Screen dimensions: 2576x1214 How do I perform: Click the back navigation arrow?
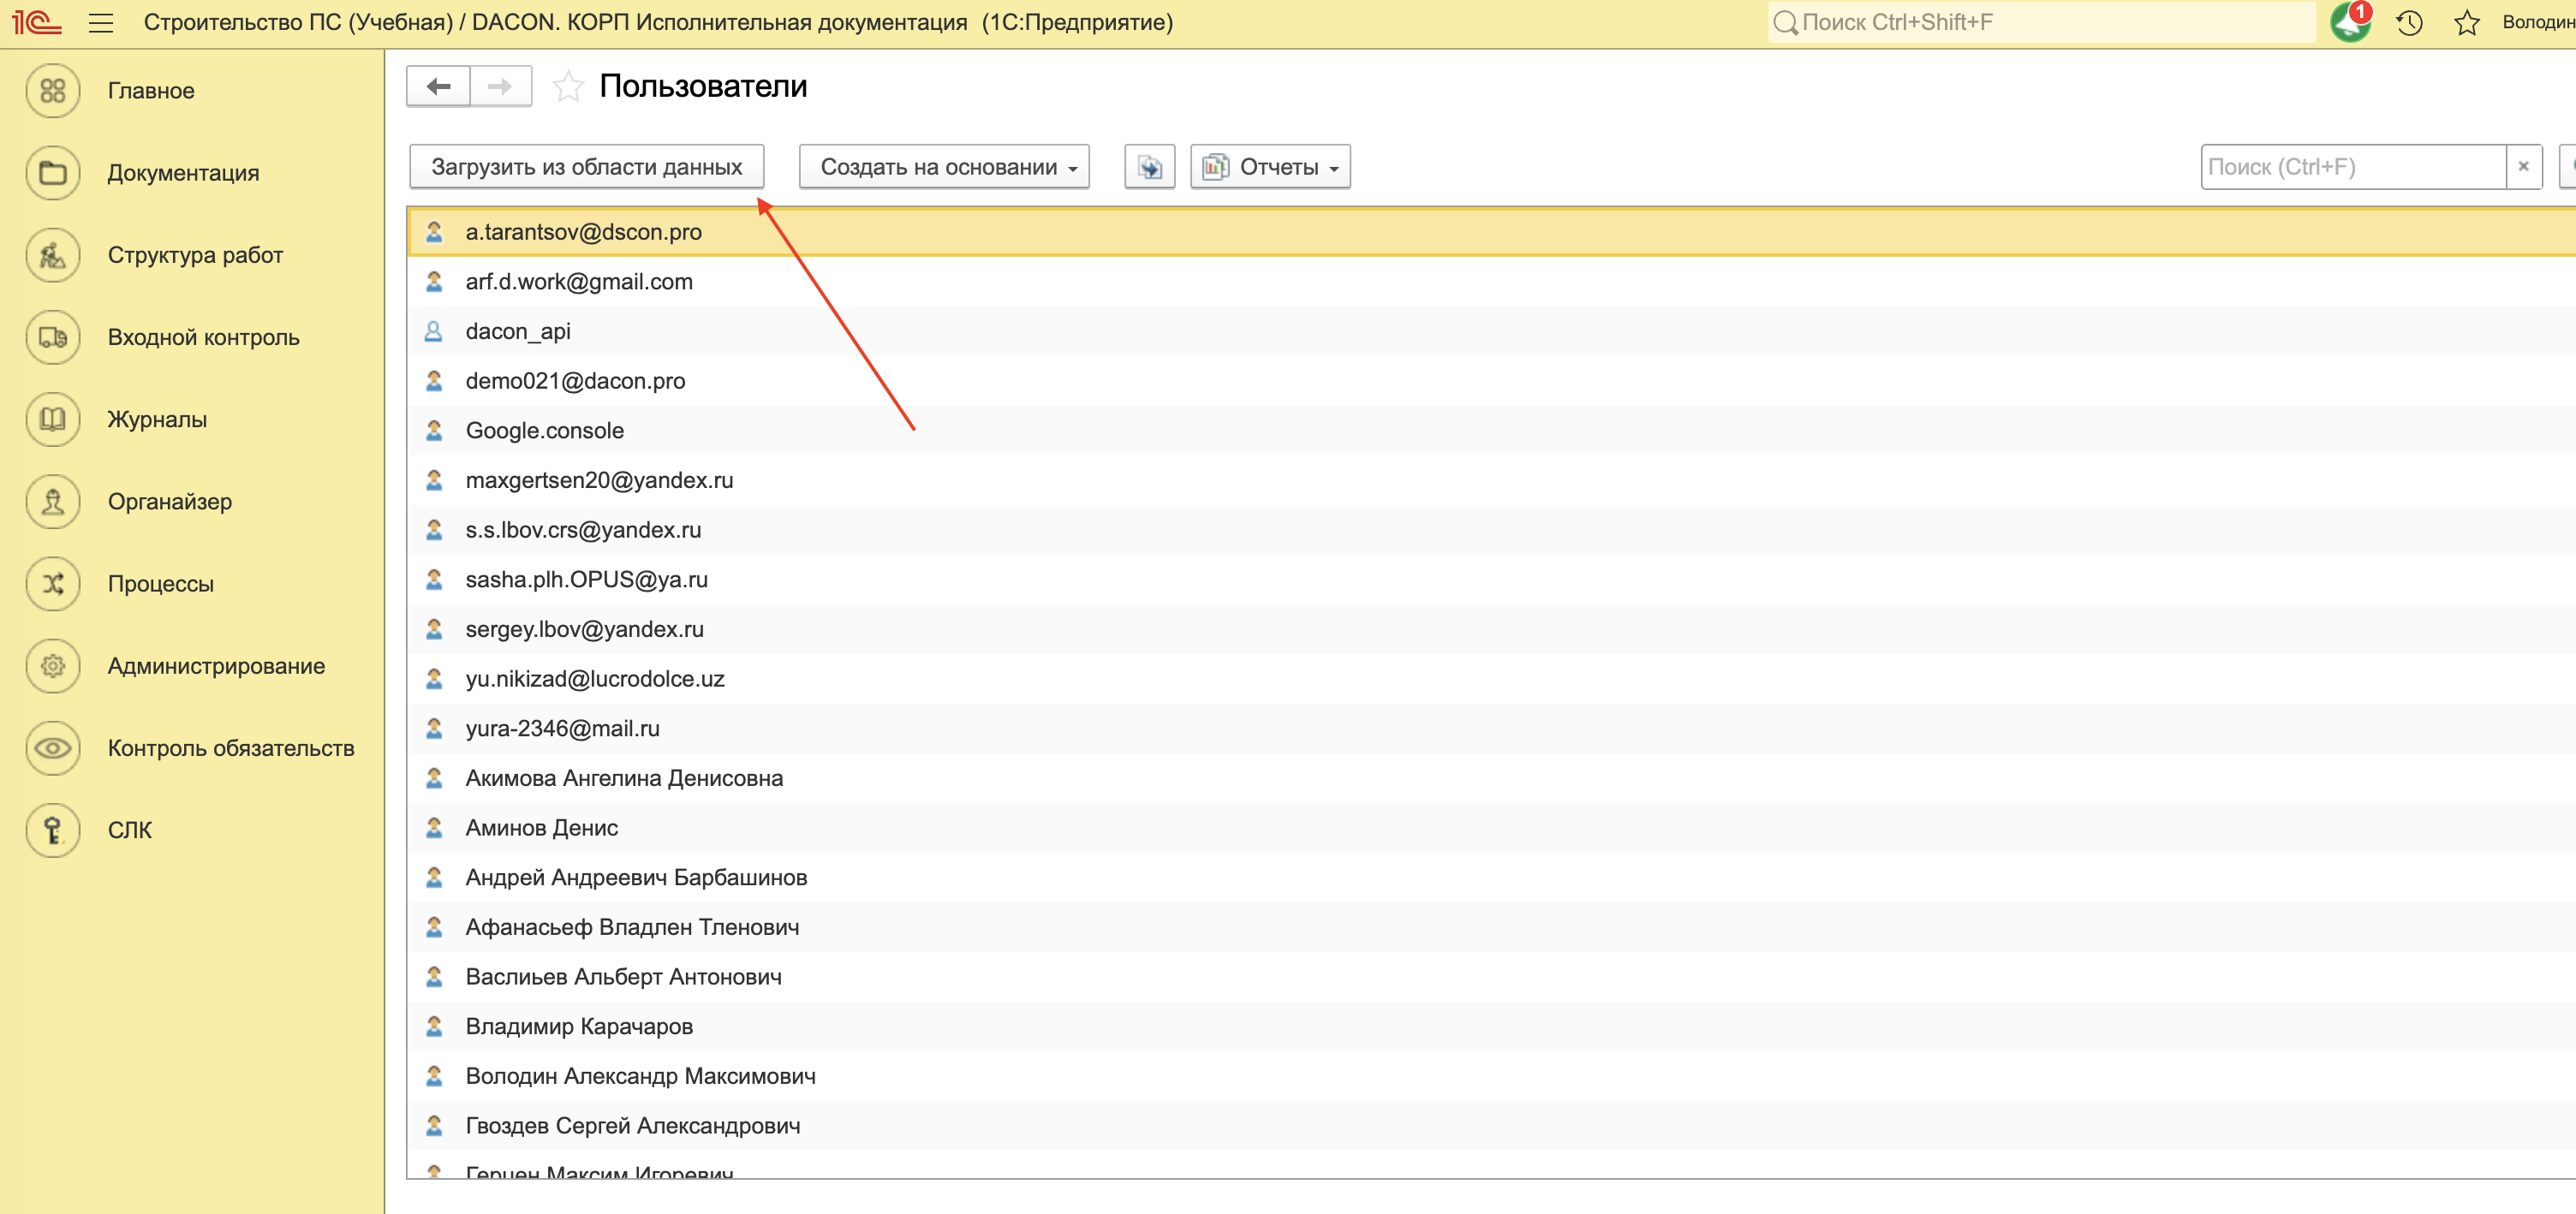438,86
